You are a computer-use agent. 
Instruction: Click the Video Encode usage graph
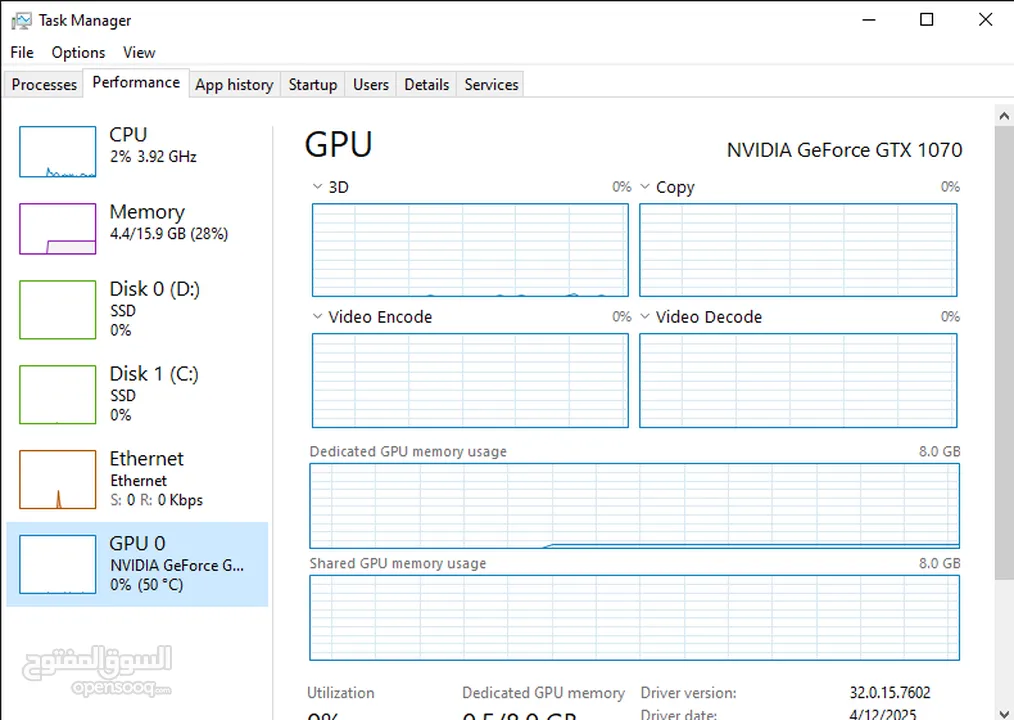[470, 380]
